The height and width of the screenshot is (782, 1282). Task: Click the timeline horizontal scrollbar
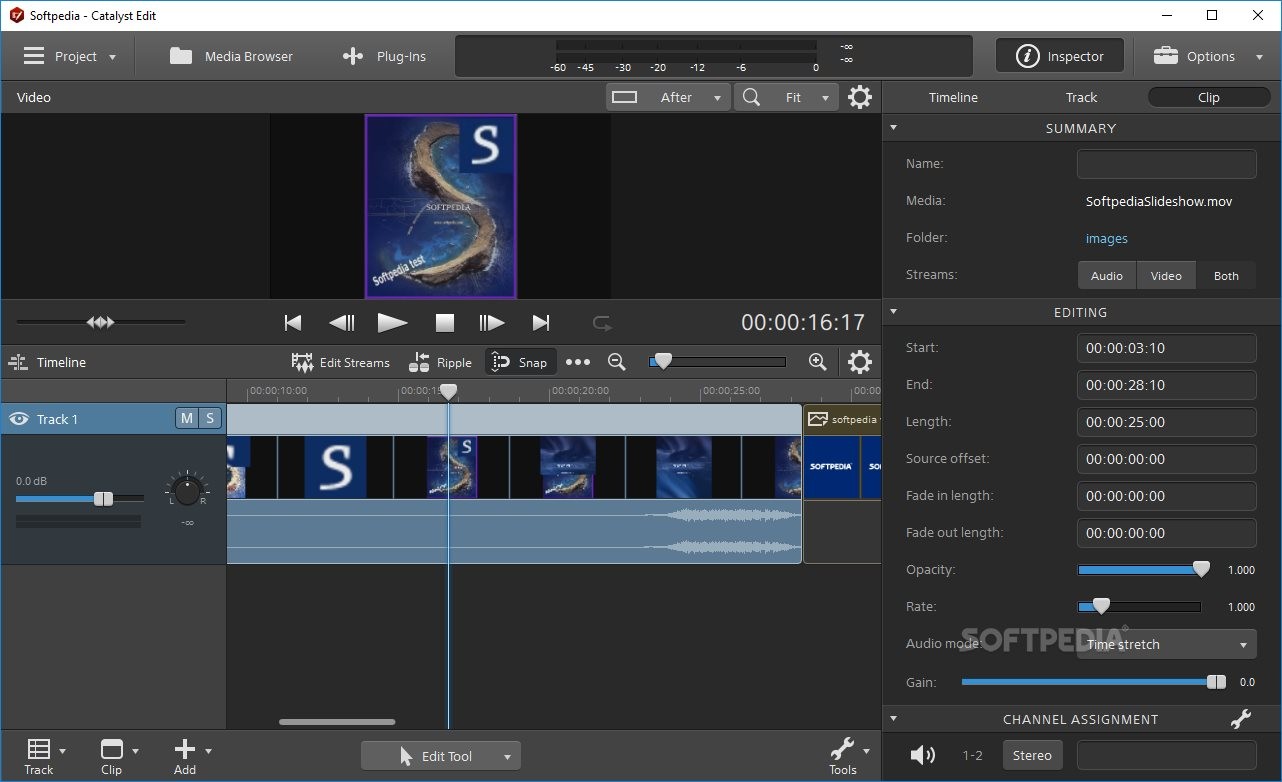point(337,721)
